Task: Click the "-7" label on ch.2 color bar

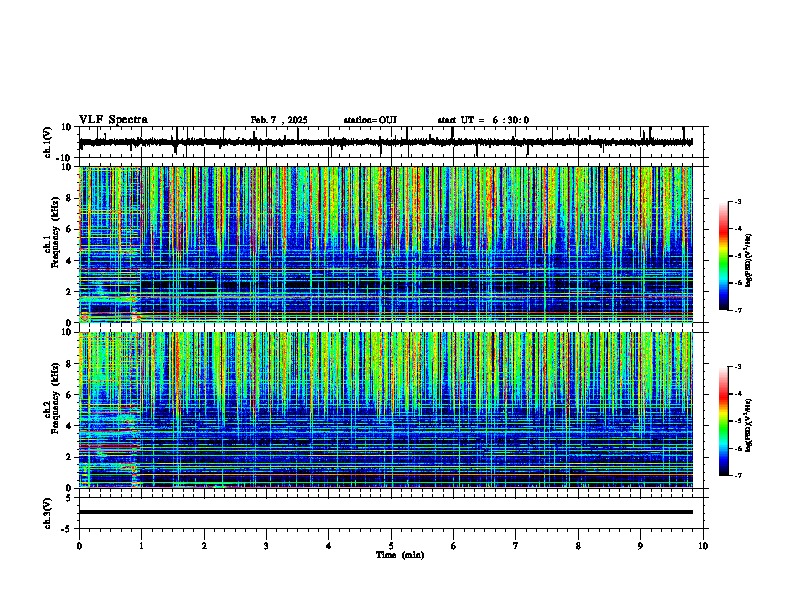Action: [737, 476]
